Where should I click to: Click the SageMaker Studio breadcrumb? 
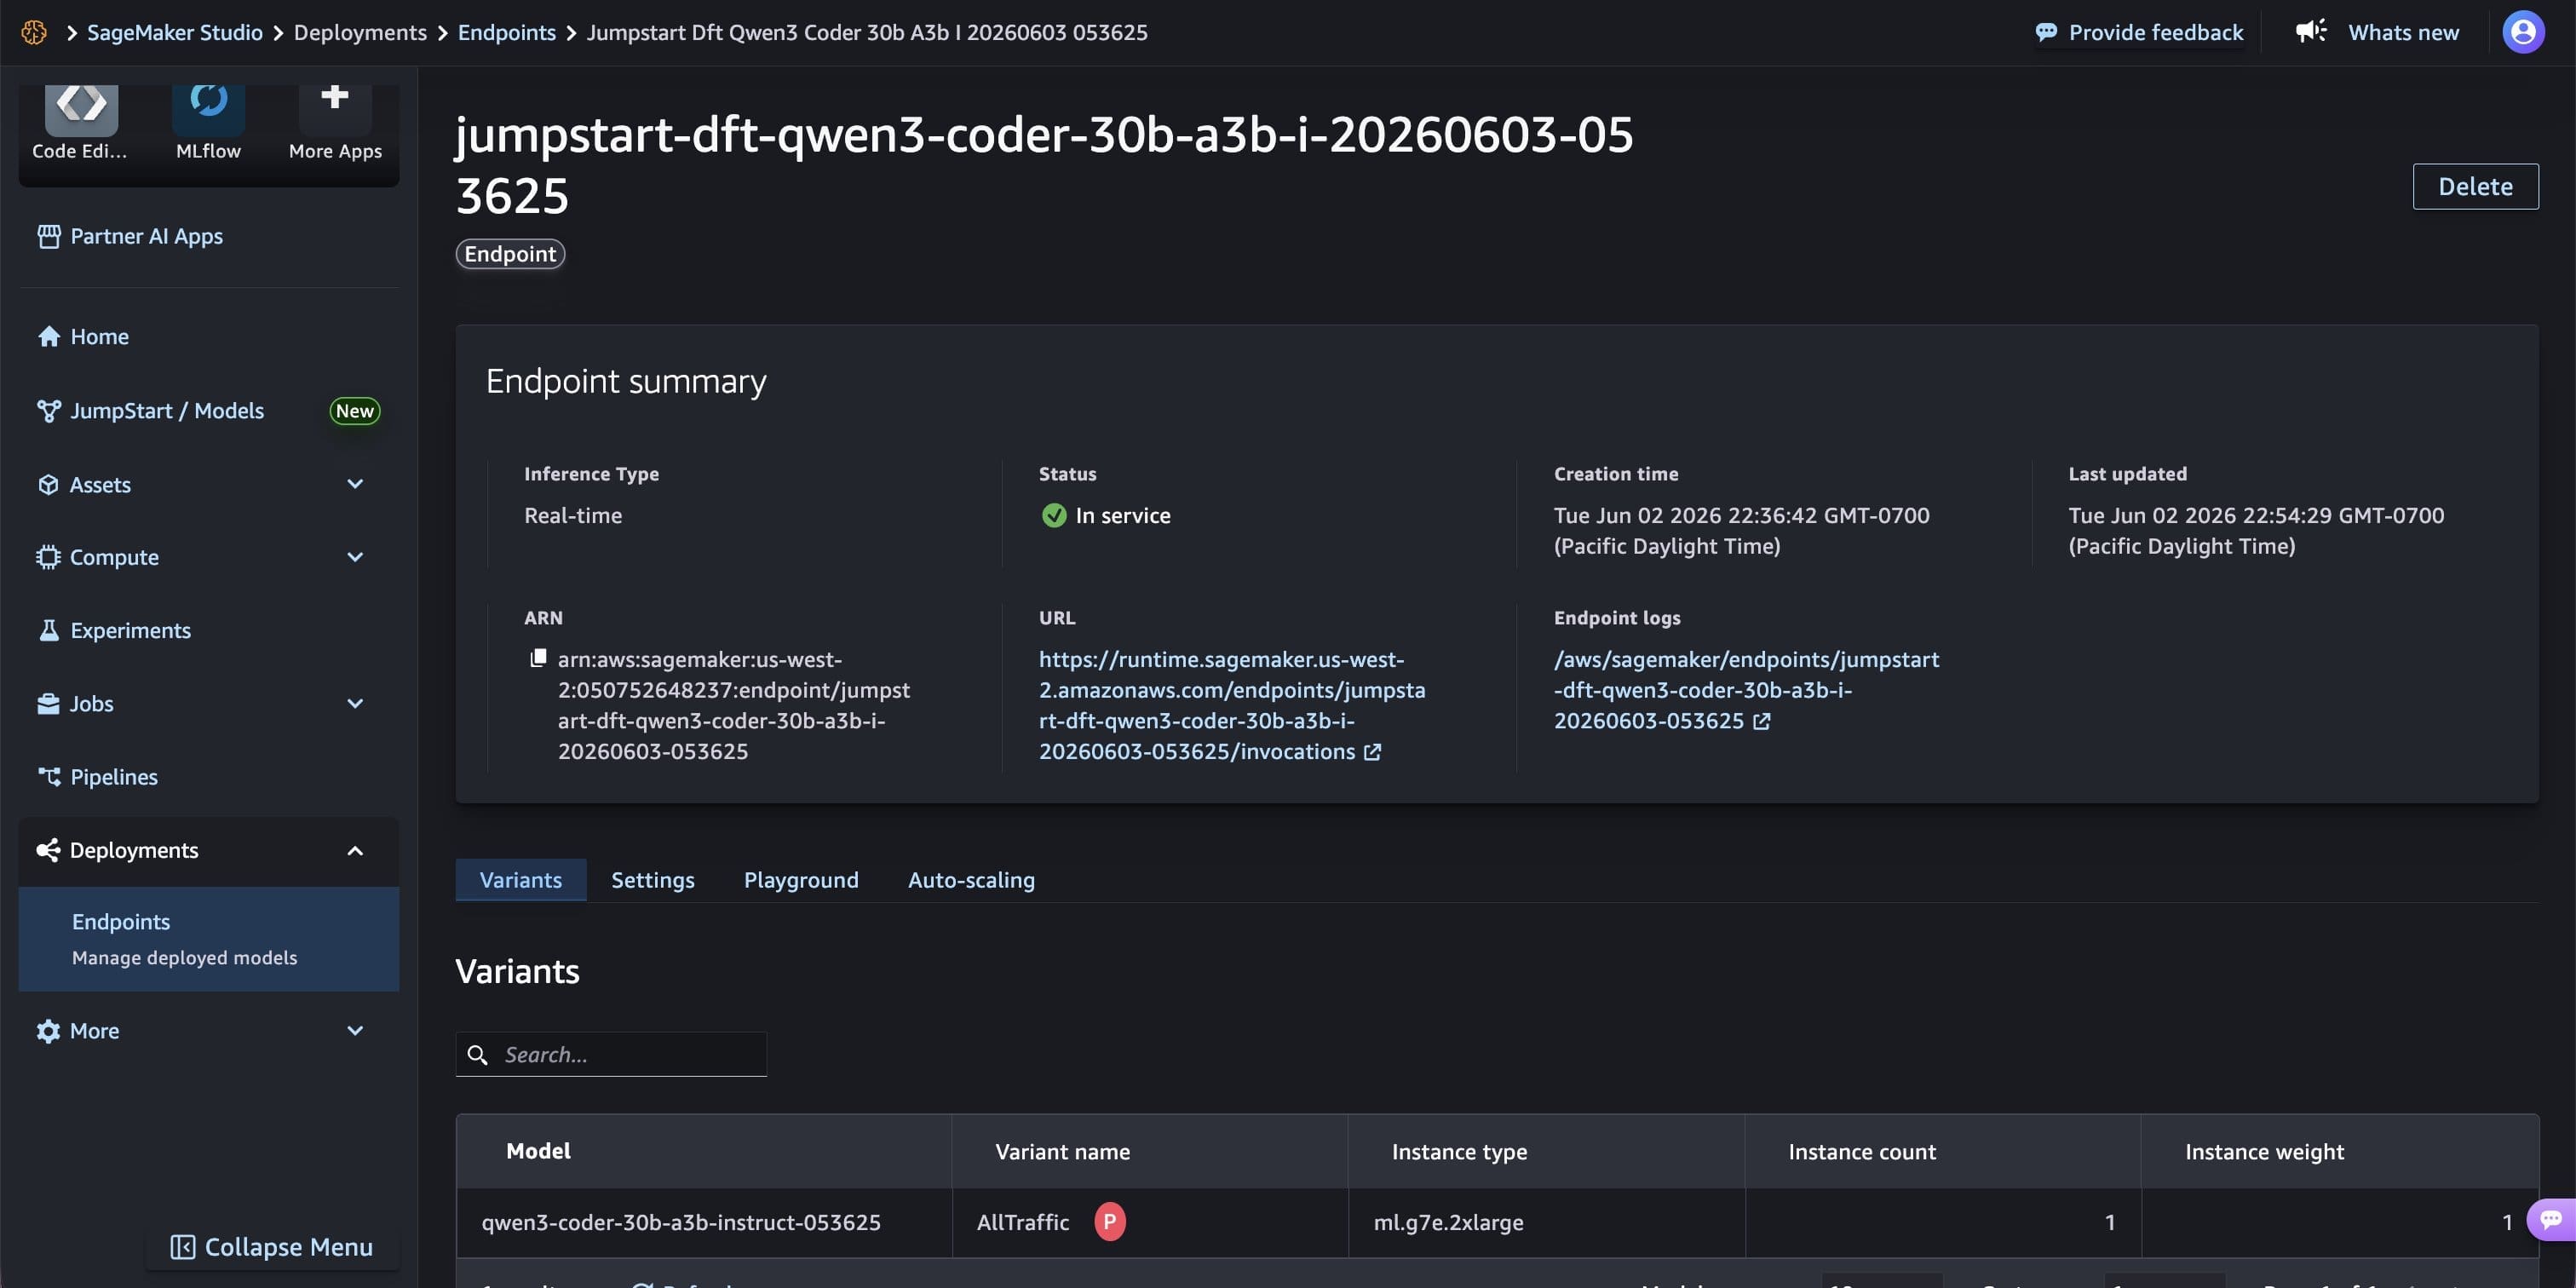coord(175,32)
